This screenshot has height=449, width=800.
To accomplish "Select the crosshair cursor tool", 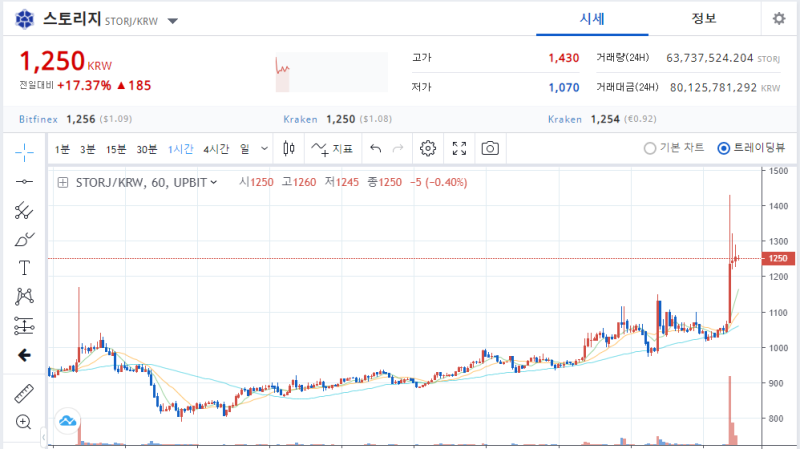I will [x=24, y=152].
